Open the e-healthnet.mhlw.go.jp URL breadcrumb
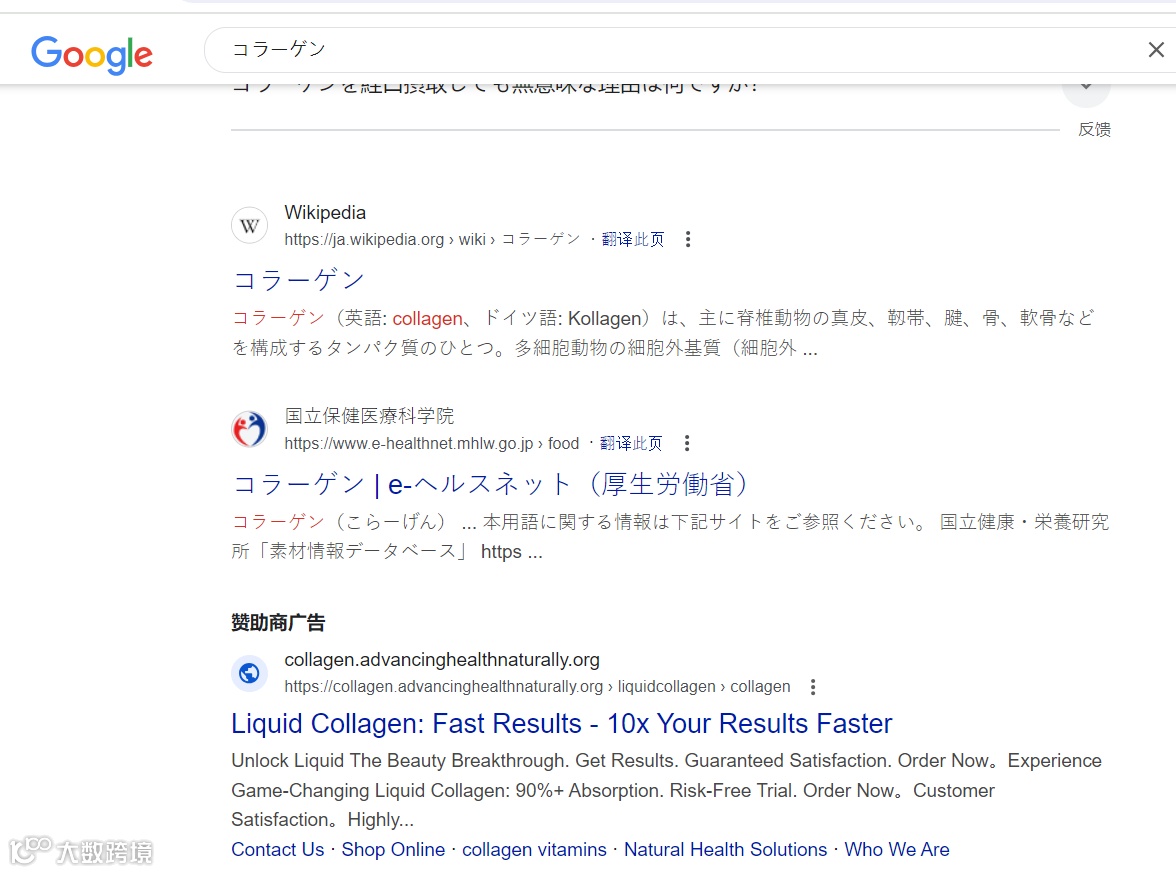 [431, 443]
